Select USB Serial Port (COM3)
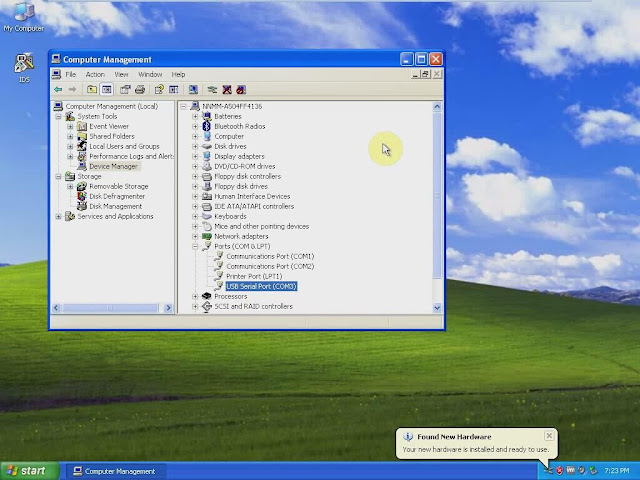This screenshot has width=640, height=480. point(261,286)
